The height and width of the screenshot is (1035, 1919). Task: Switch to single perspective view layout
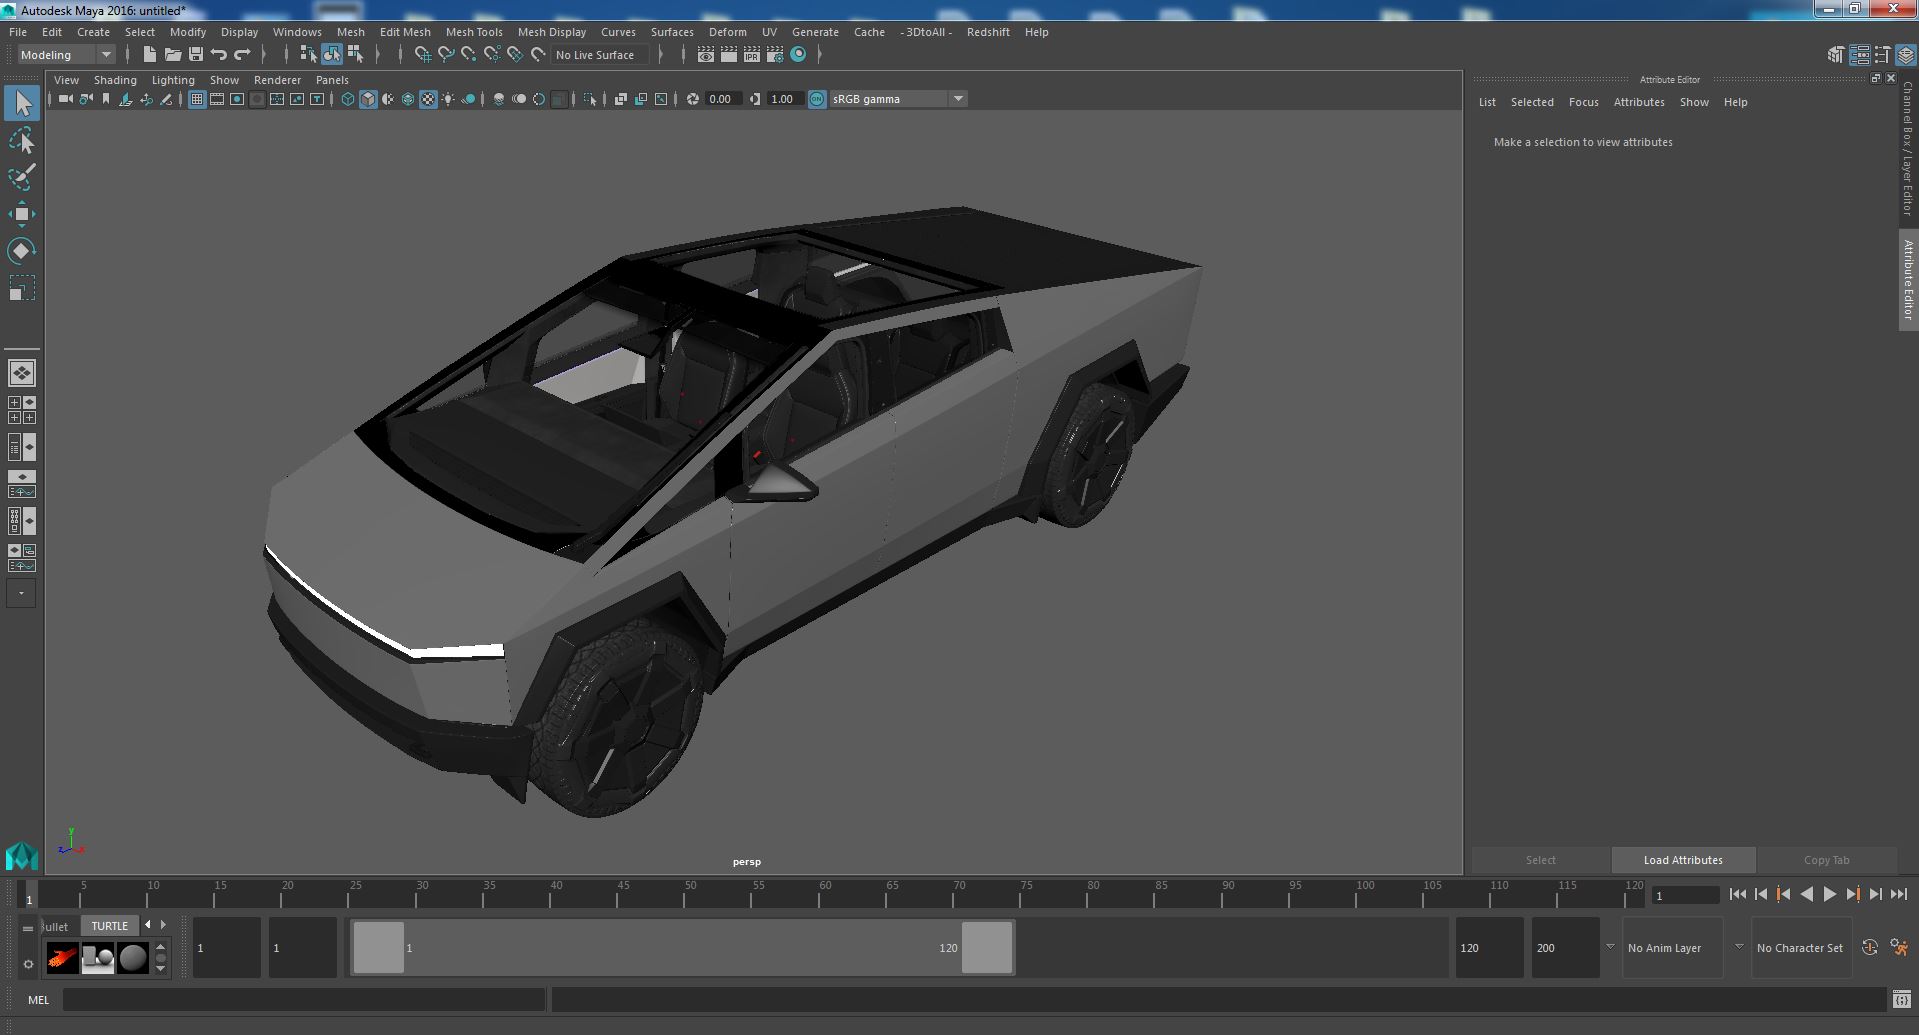click(x=22, y=373)
